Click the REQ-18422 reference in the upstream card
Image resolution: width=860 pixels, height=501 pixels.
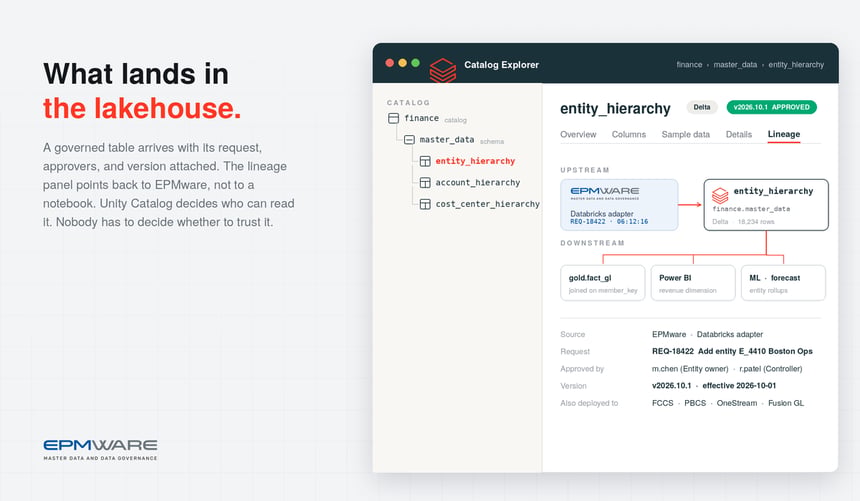[587, 222]
